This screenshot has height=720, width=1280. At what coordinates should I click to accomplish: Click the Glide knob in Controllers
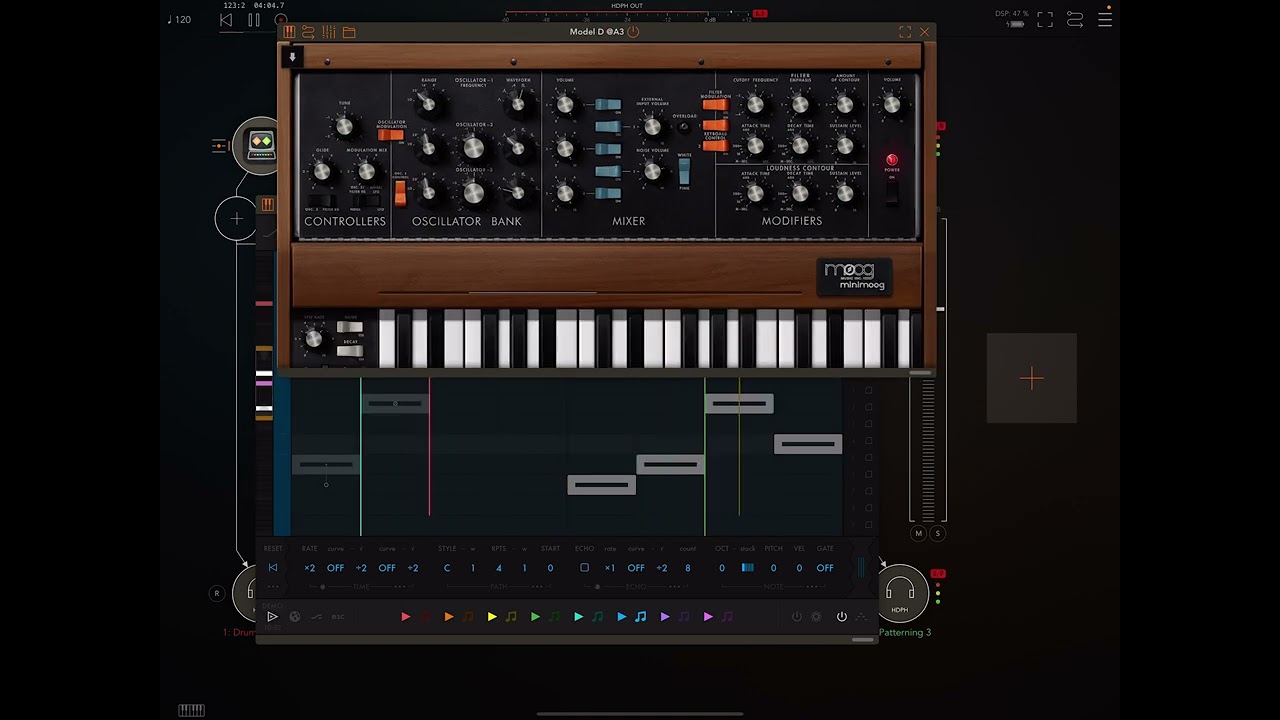pyautogui.click(x=322, y=172)
